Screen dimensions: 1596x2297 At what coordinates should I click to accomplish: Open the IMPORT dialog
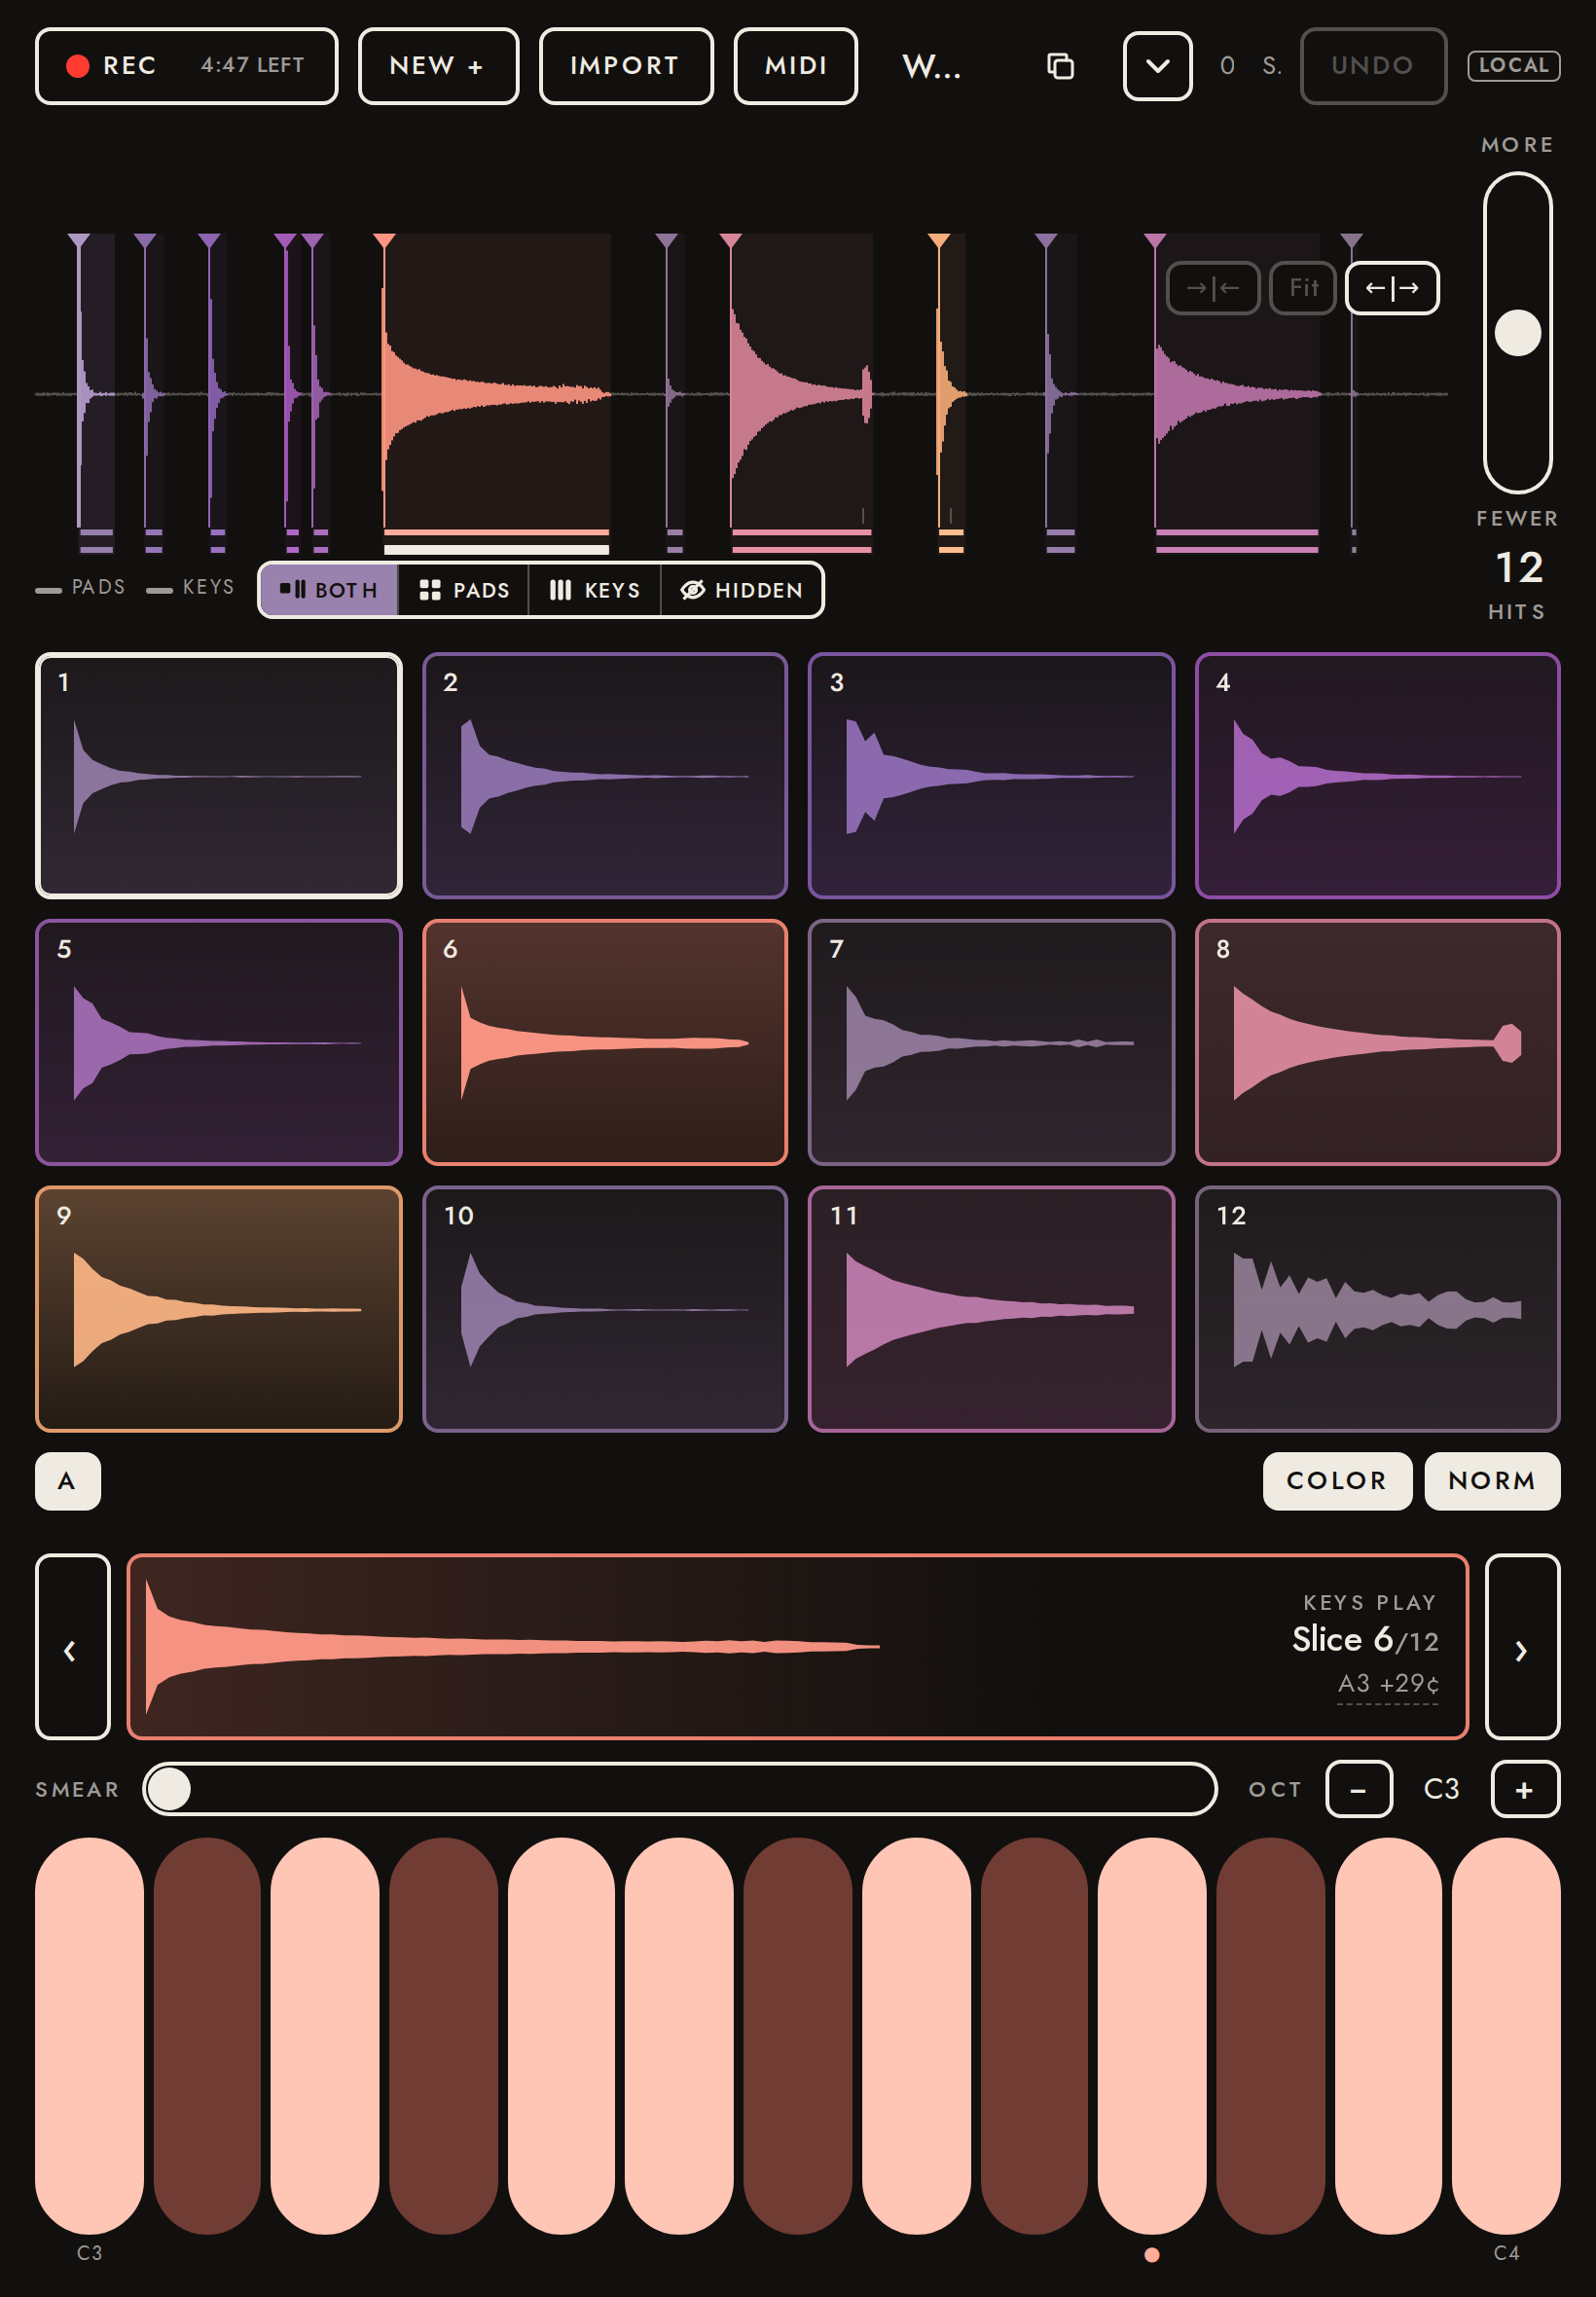click(x=626, y=66)
